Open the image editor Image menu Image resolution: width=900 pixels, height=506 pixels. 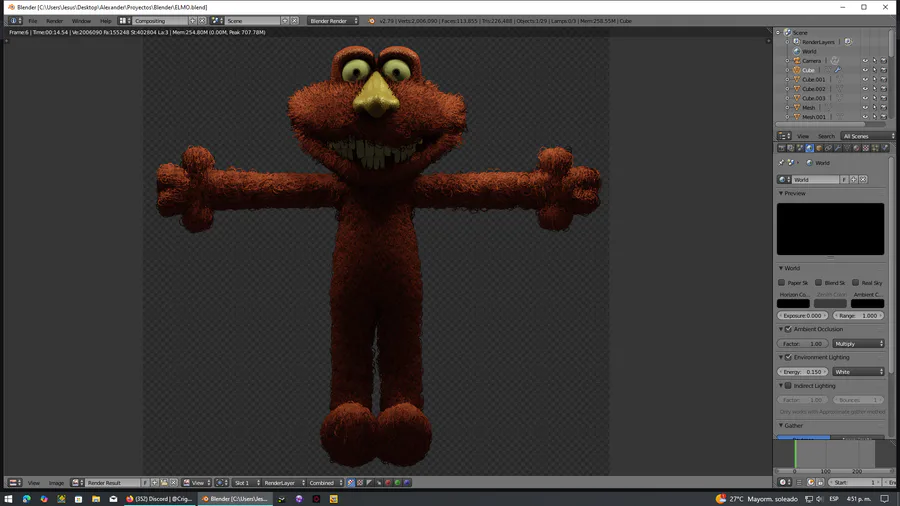pos(56,482)
